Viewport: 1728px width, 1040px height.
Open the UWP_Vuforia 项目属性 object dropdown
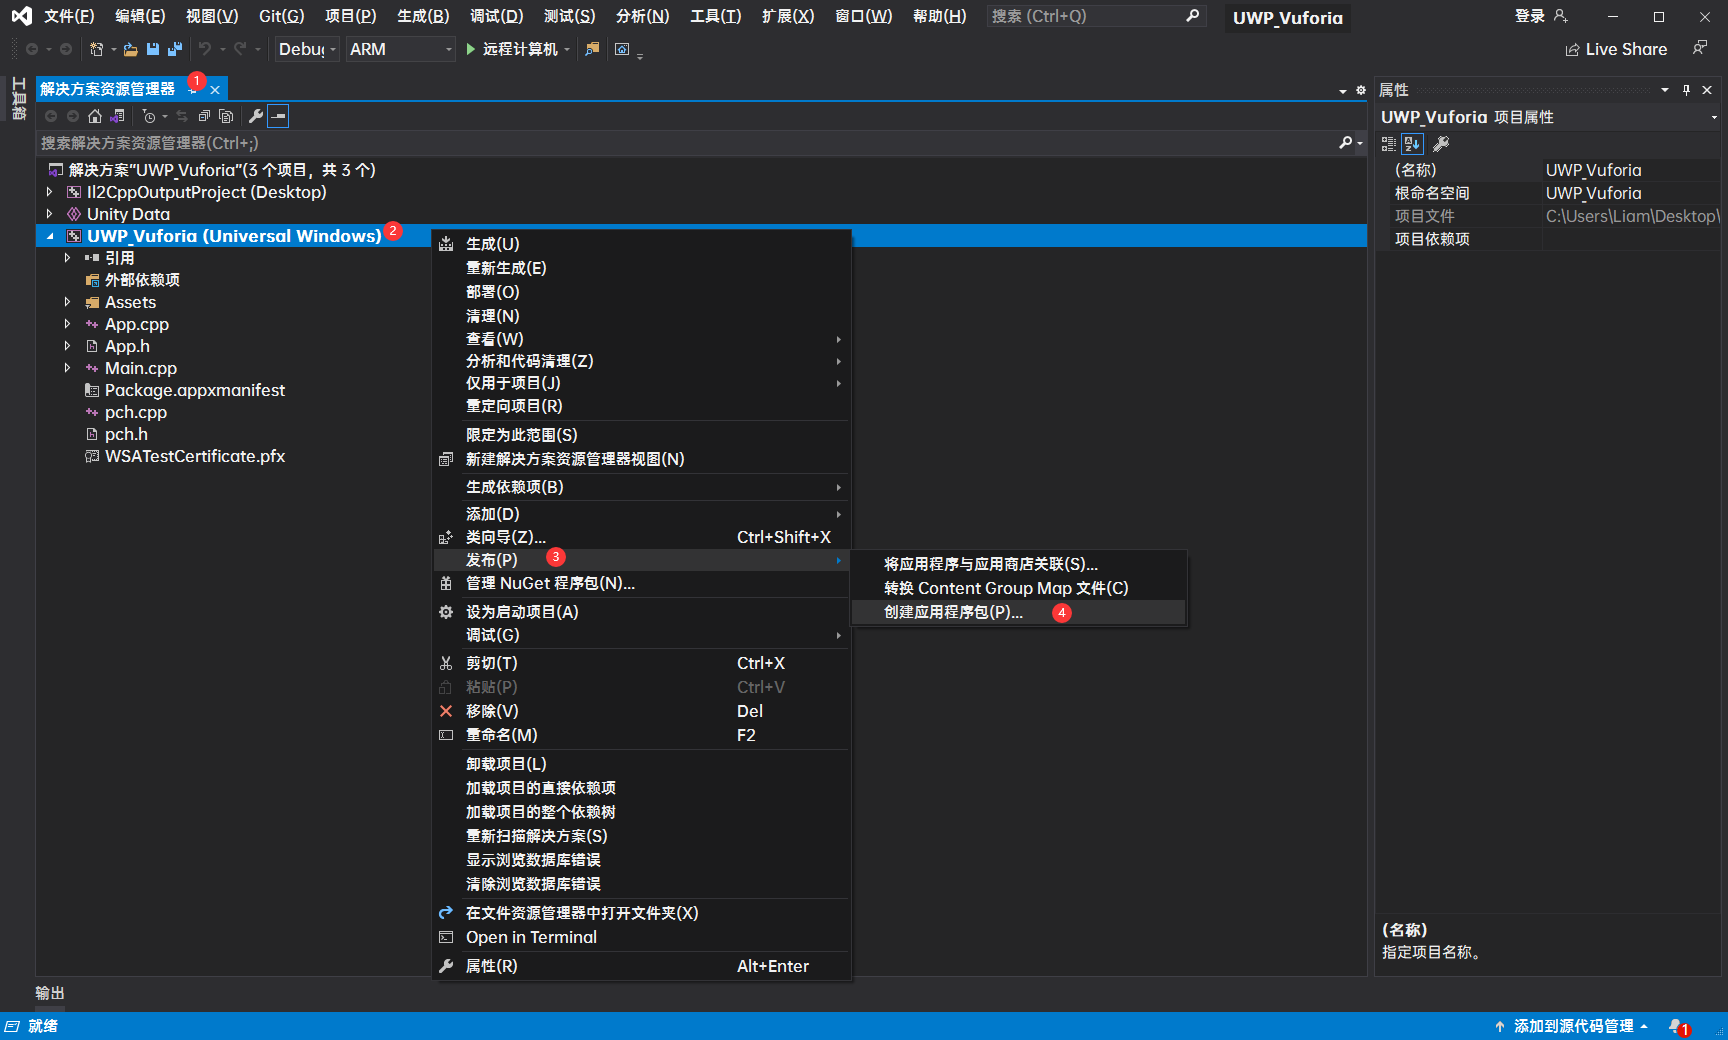pyautogui.click(x=1714, y=117)
